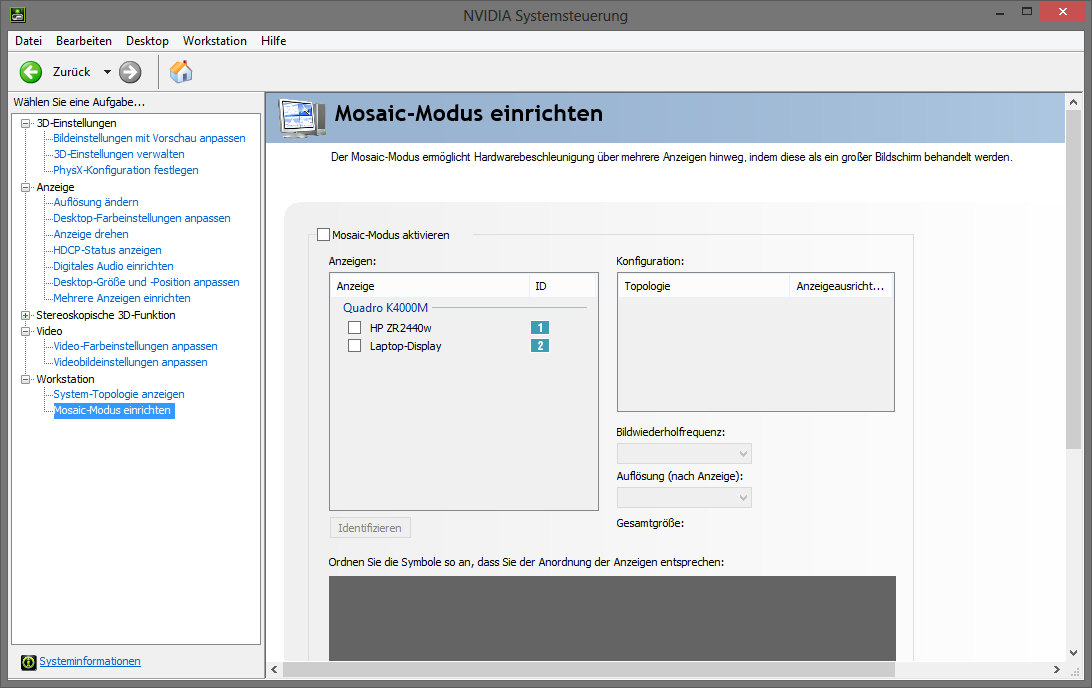Click display ID badge 1

tap(540, 327)
